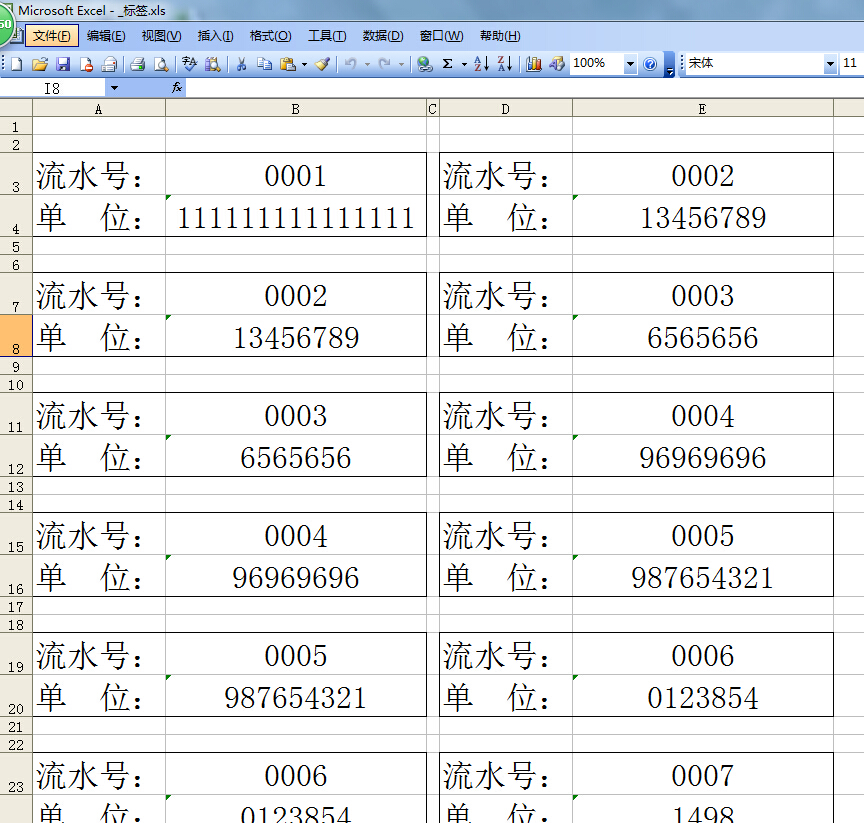Open the 数据(D) menu

click(383, 36)
